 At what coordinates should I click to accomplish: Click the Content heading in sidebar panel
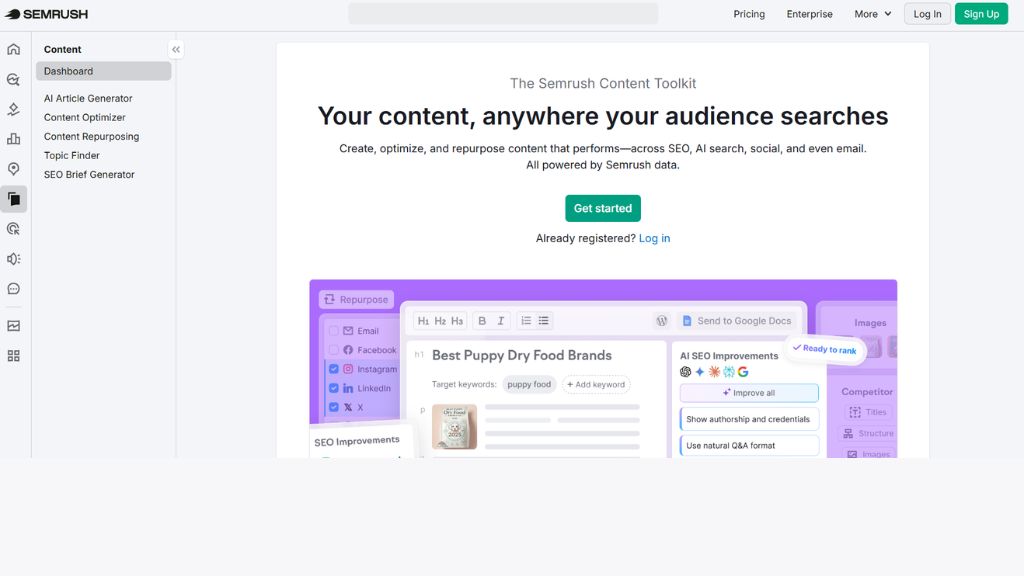click(x=63, y=50)
